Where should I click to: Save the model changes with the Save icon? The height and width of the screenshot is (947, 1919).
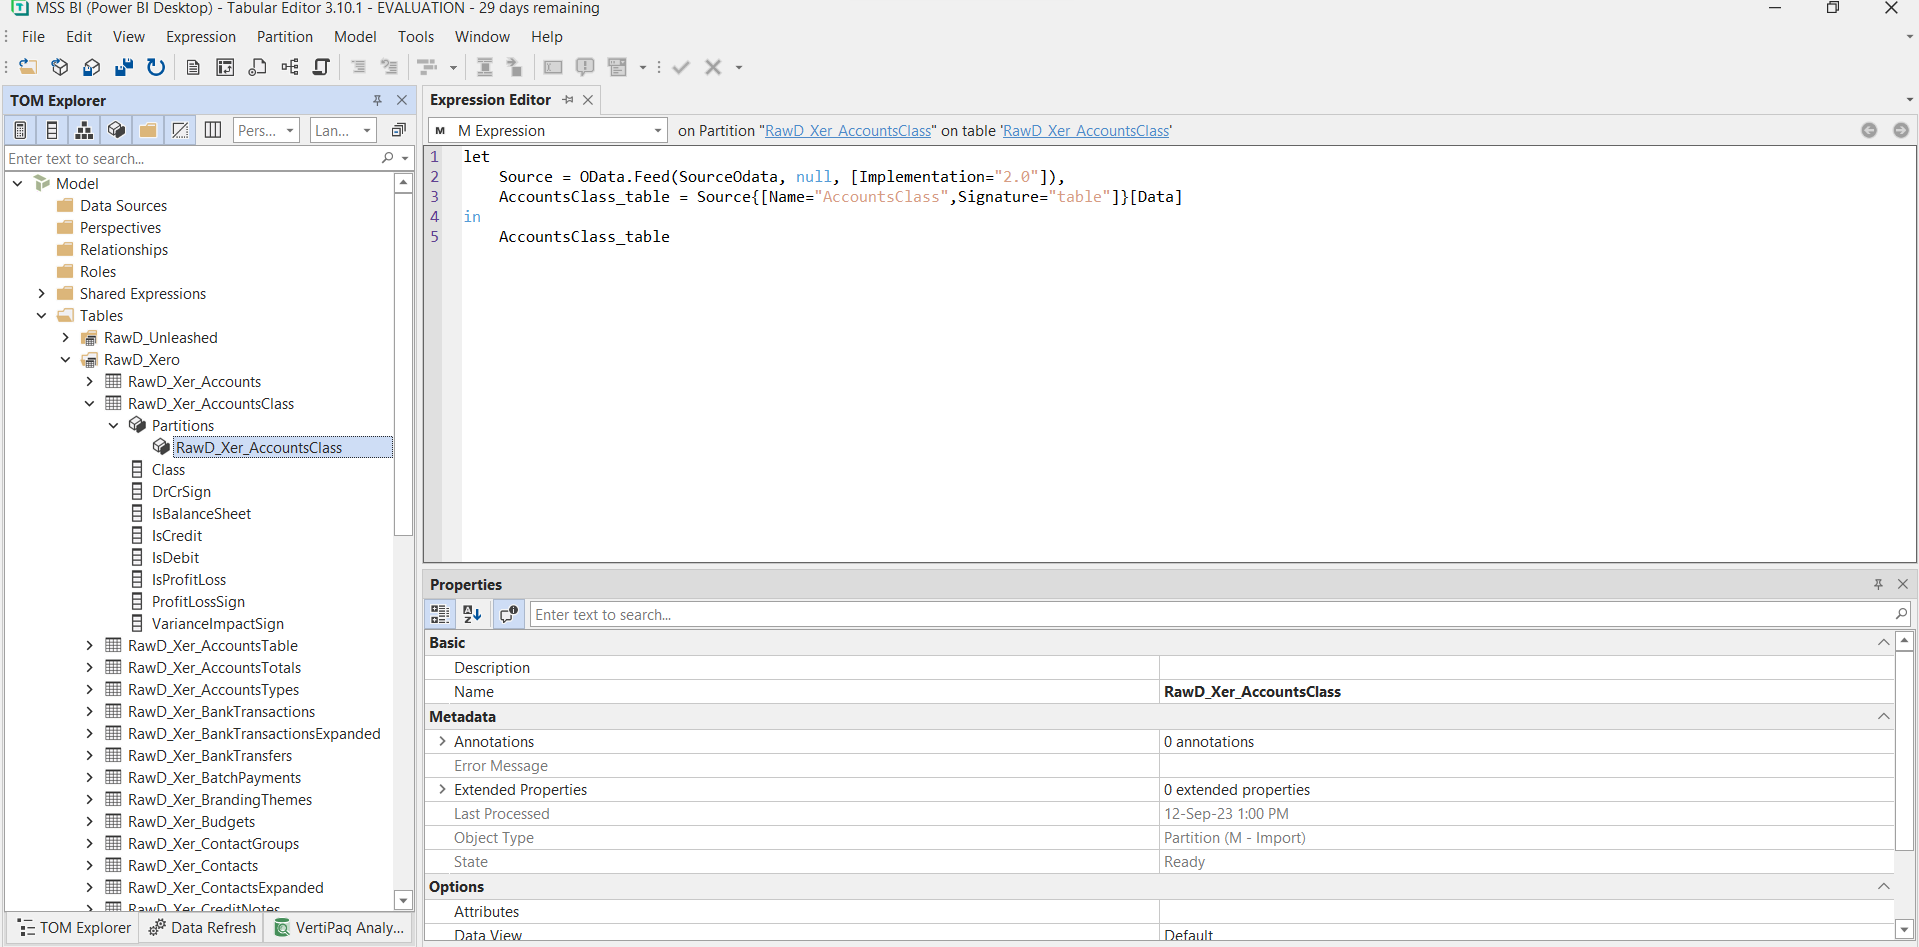click(x=123, y=67)
